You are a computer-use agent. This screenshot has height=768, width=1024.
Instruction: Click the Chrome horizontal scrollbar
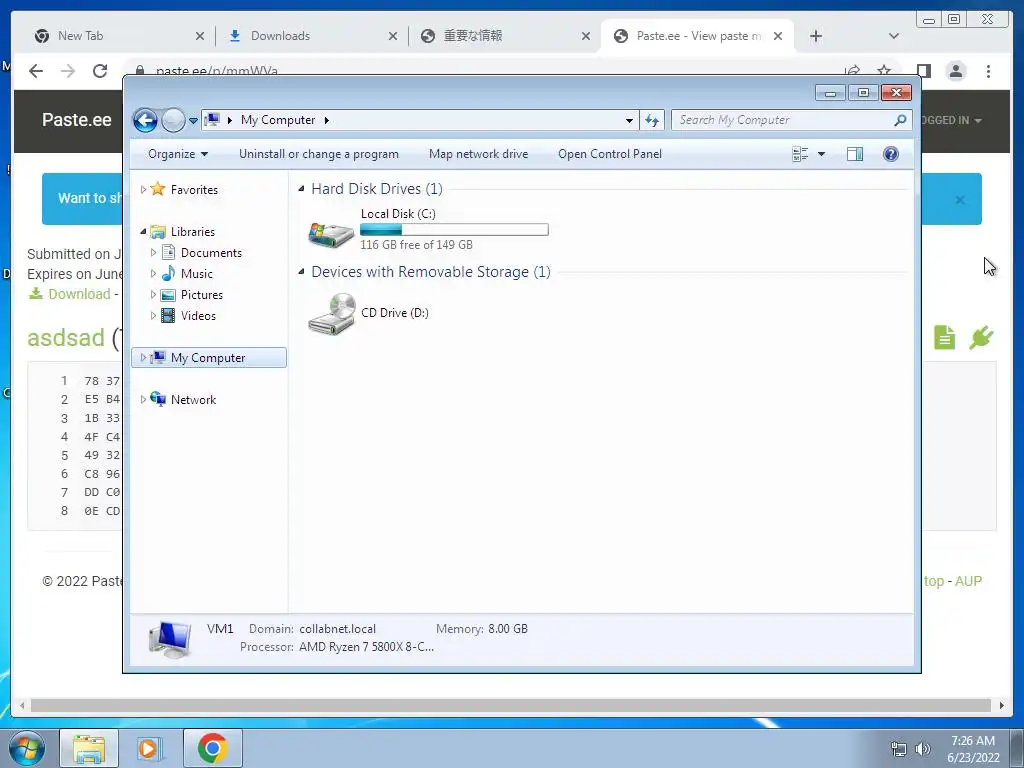pos(511,705)
